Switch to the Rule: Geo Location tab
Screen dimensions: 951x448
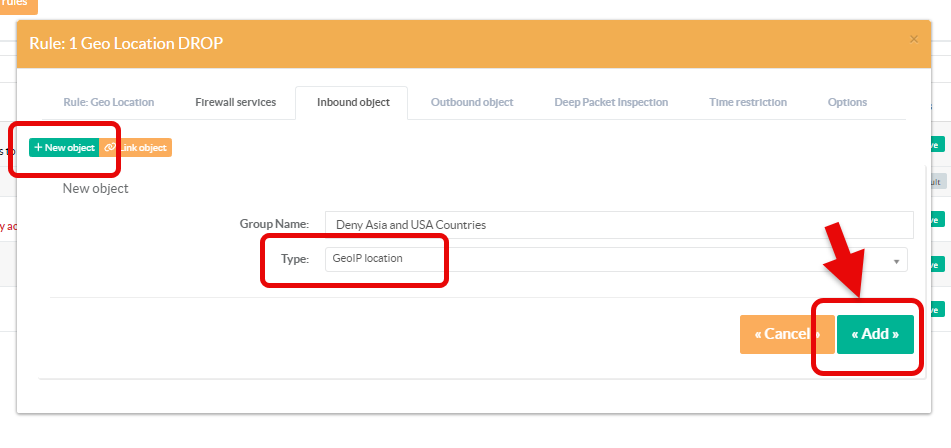click(109, 102)
